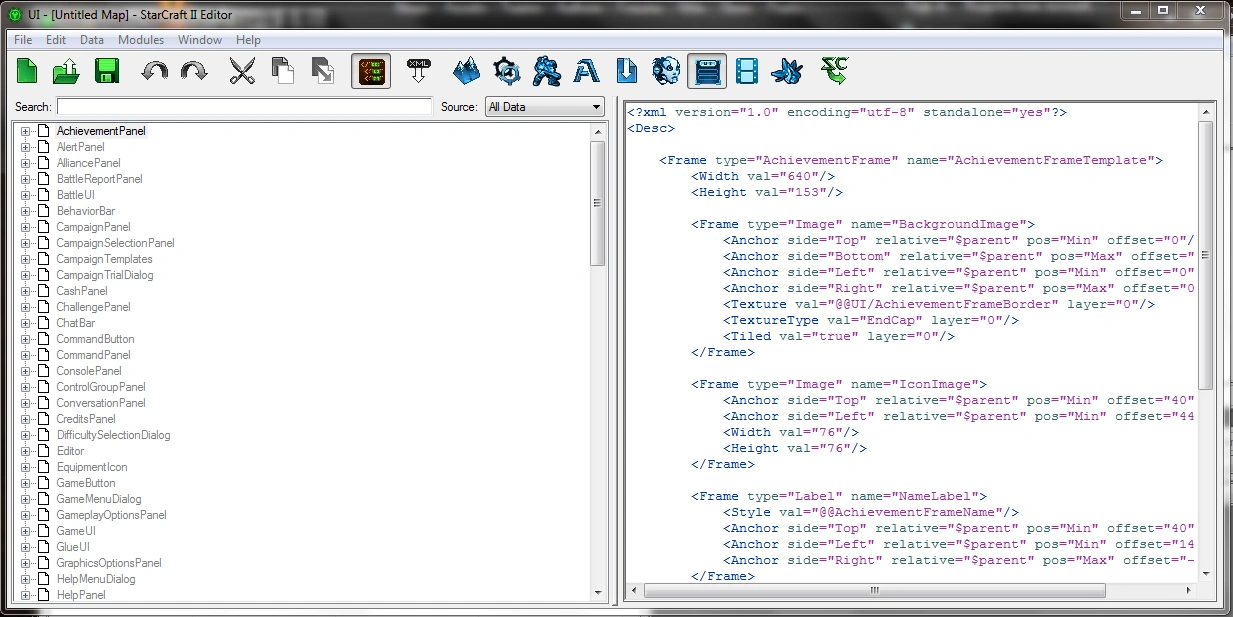Screen dimensions: 1233x617
Task: Open the Help menu
Action: pos(248,40)
